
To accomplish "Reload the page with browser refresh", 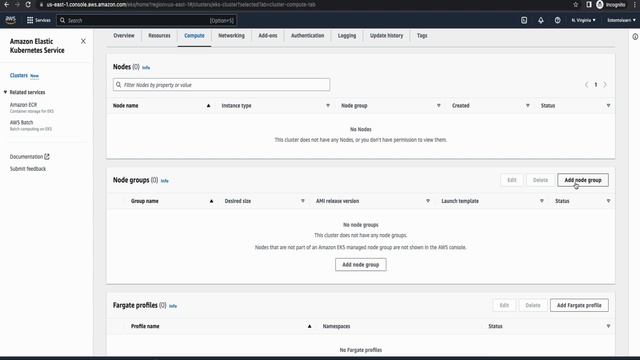I will (28, 4).
